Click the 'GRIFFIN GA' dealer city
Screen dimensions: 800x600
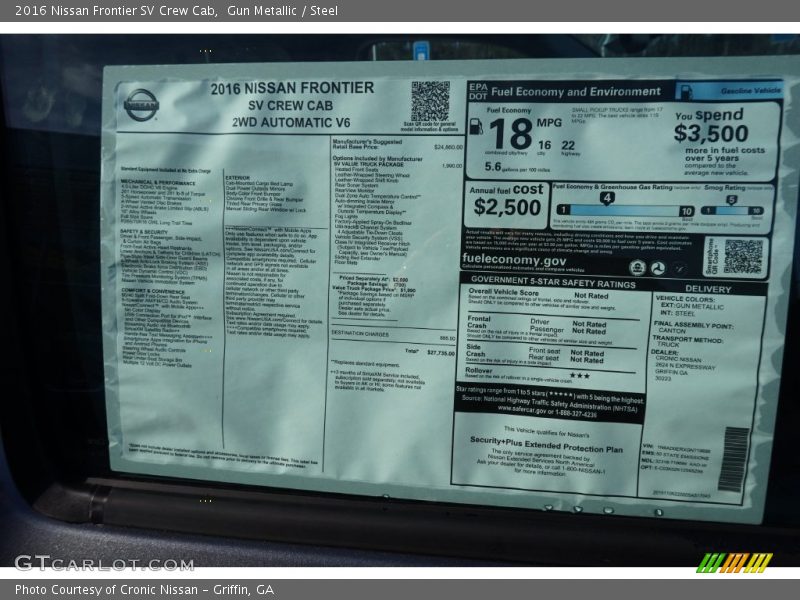point(671,372)
